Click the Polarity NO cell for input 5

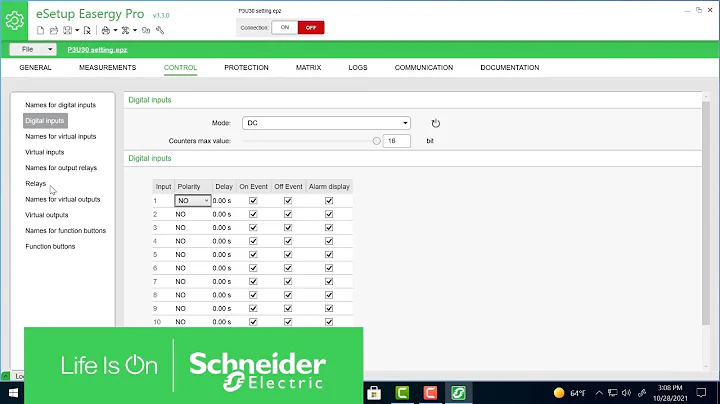tap(193, 255)
